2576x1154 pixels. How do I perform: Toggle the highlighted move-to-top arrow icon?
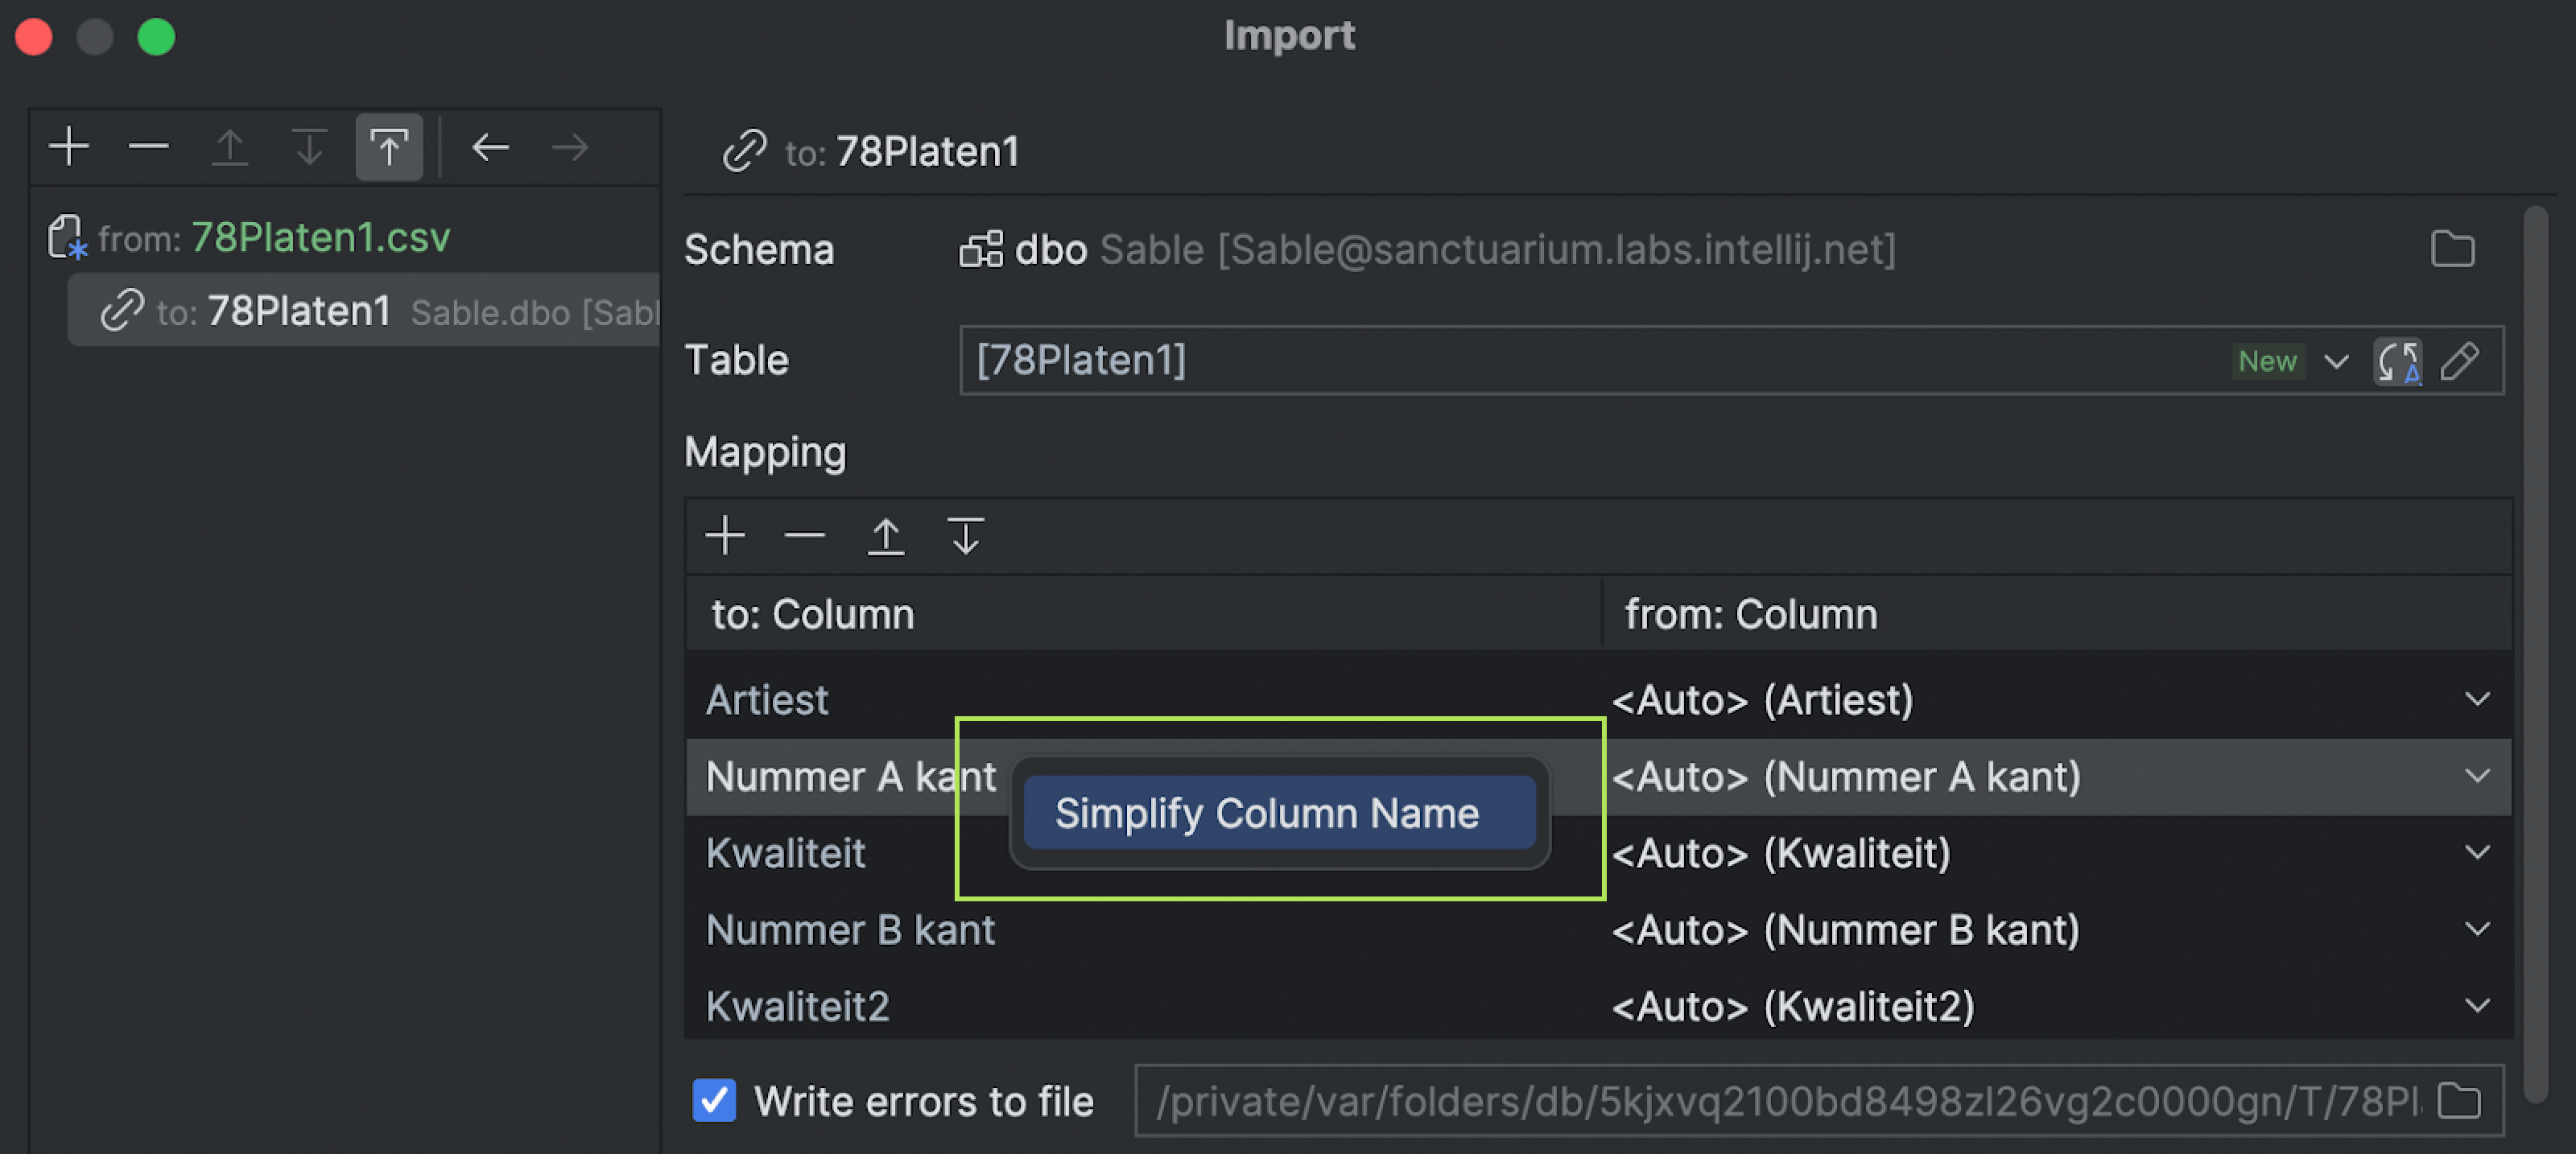[x=389, y=147]
